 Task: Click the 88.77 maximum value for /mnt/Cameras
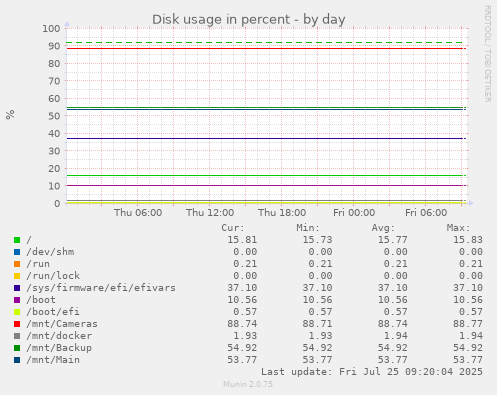468,324
